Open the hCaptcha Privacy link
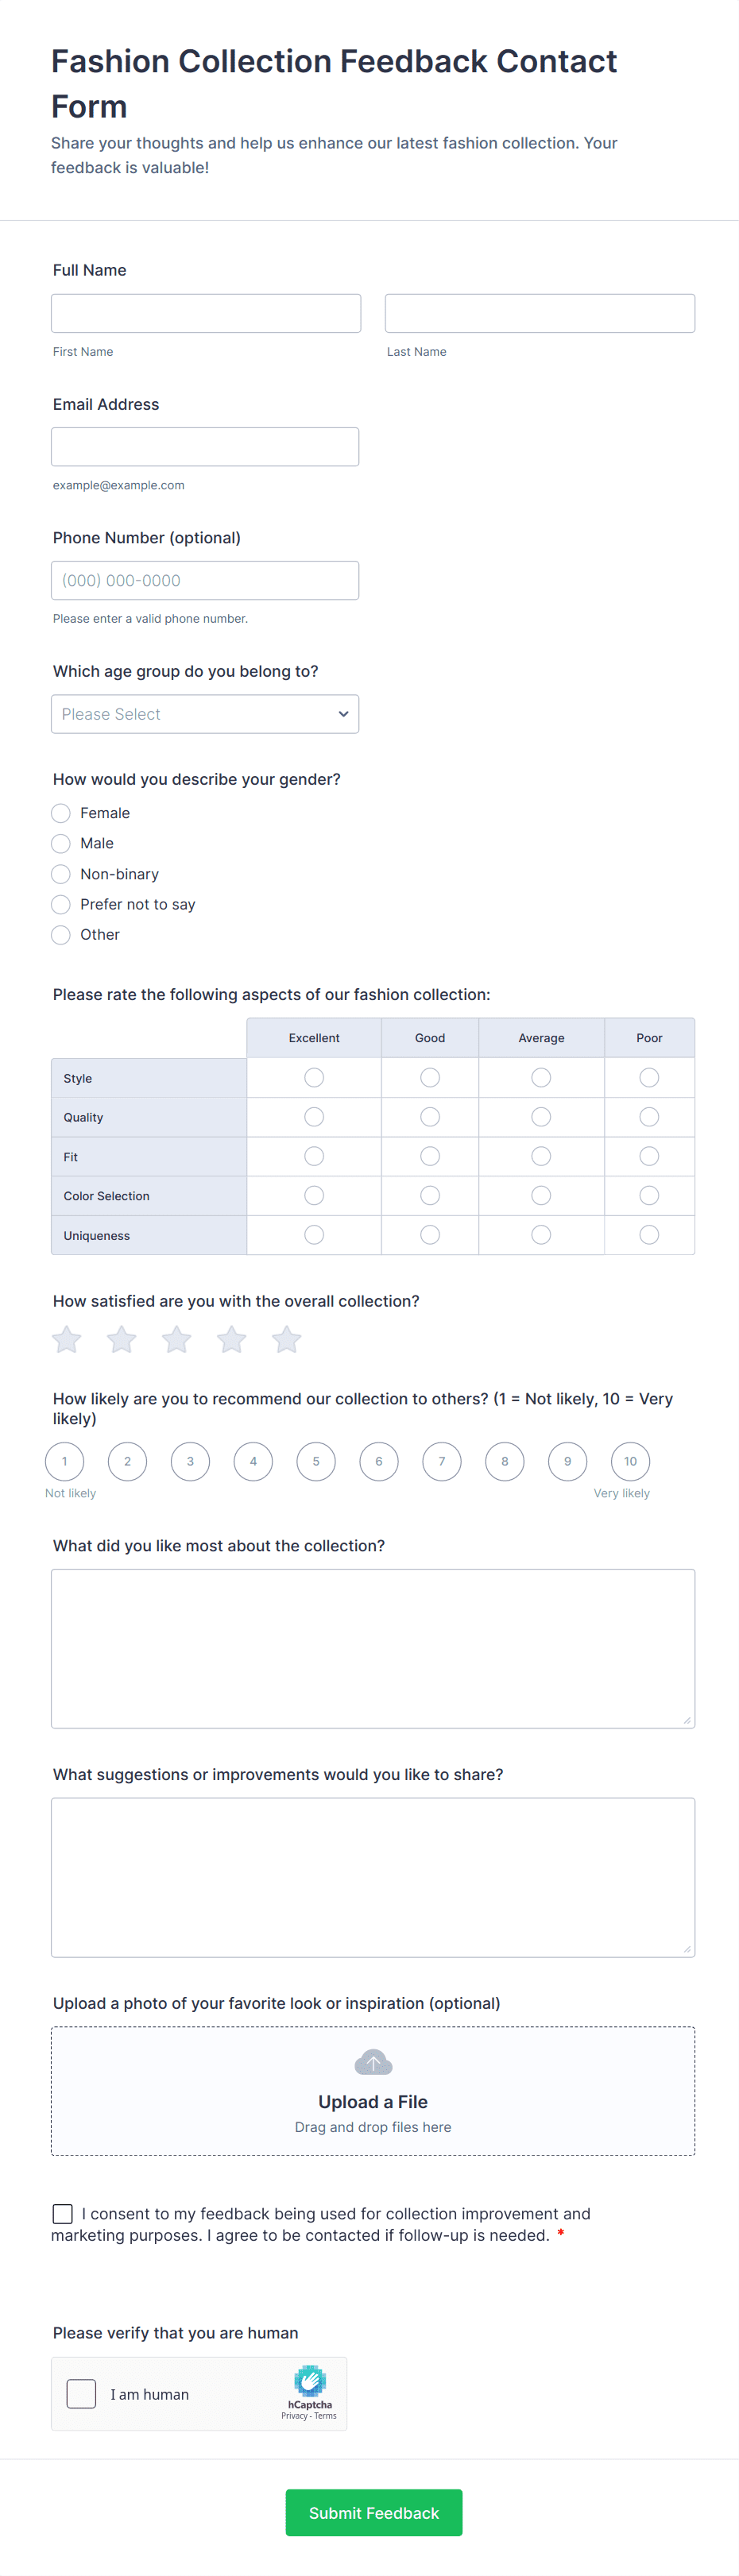The width and height of the screenshot is (739, 2576). (x=294, y=2416)
